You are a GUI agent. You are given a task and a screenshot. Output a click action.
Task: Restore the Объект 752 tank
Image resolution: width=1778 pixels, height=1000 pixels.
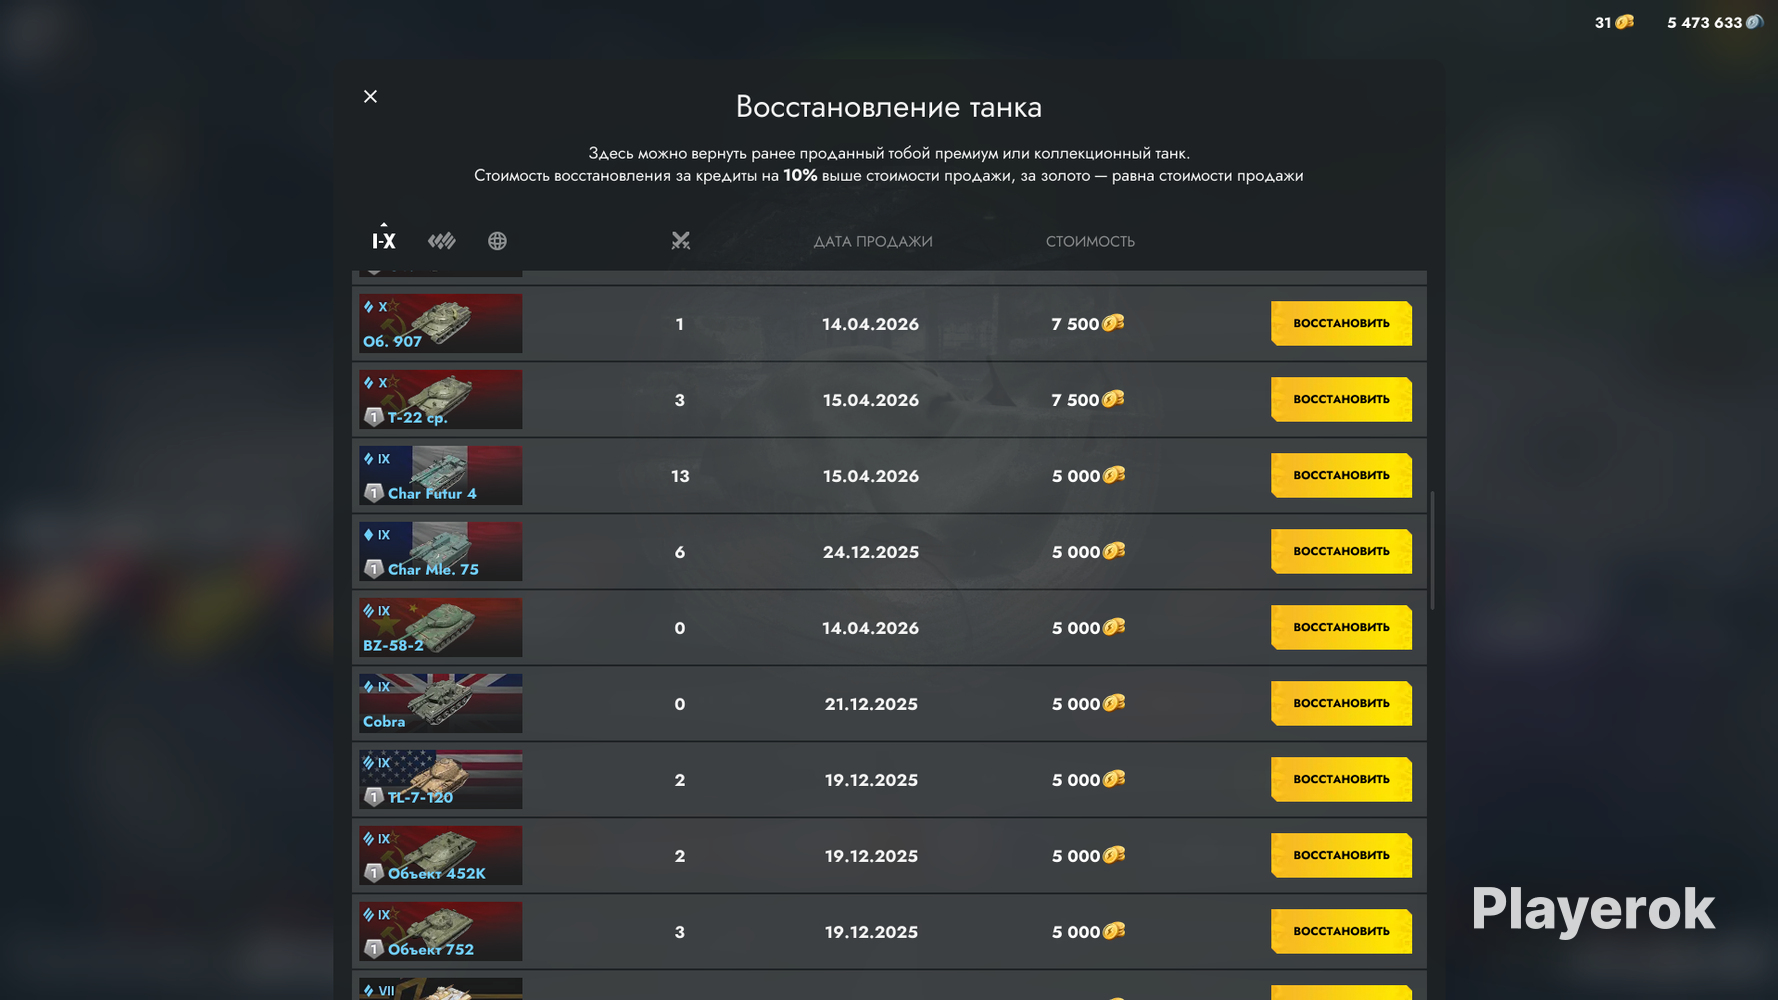(1341, 931)
